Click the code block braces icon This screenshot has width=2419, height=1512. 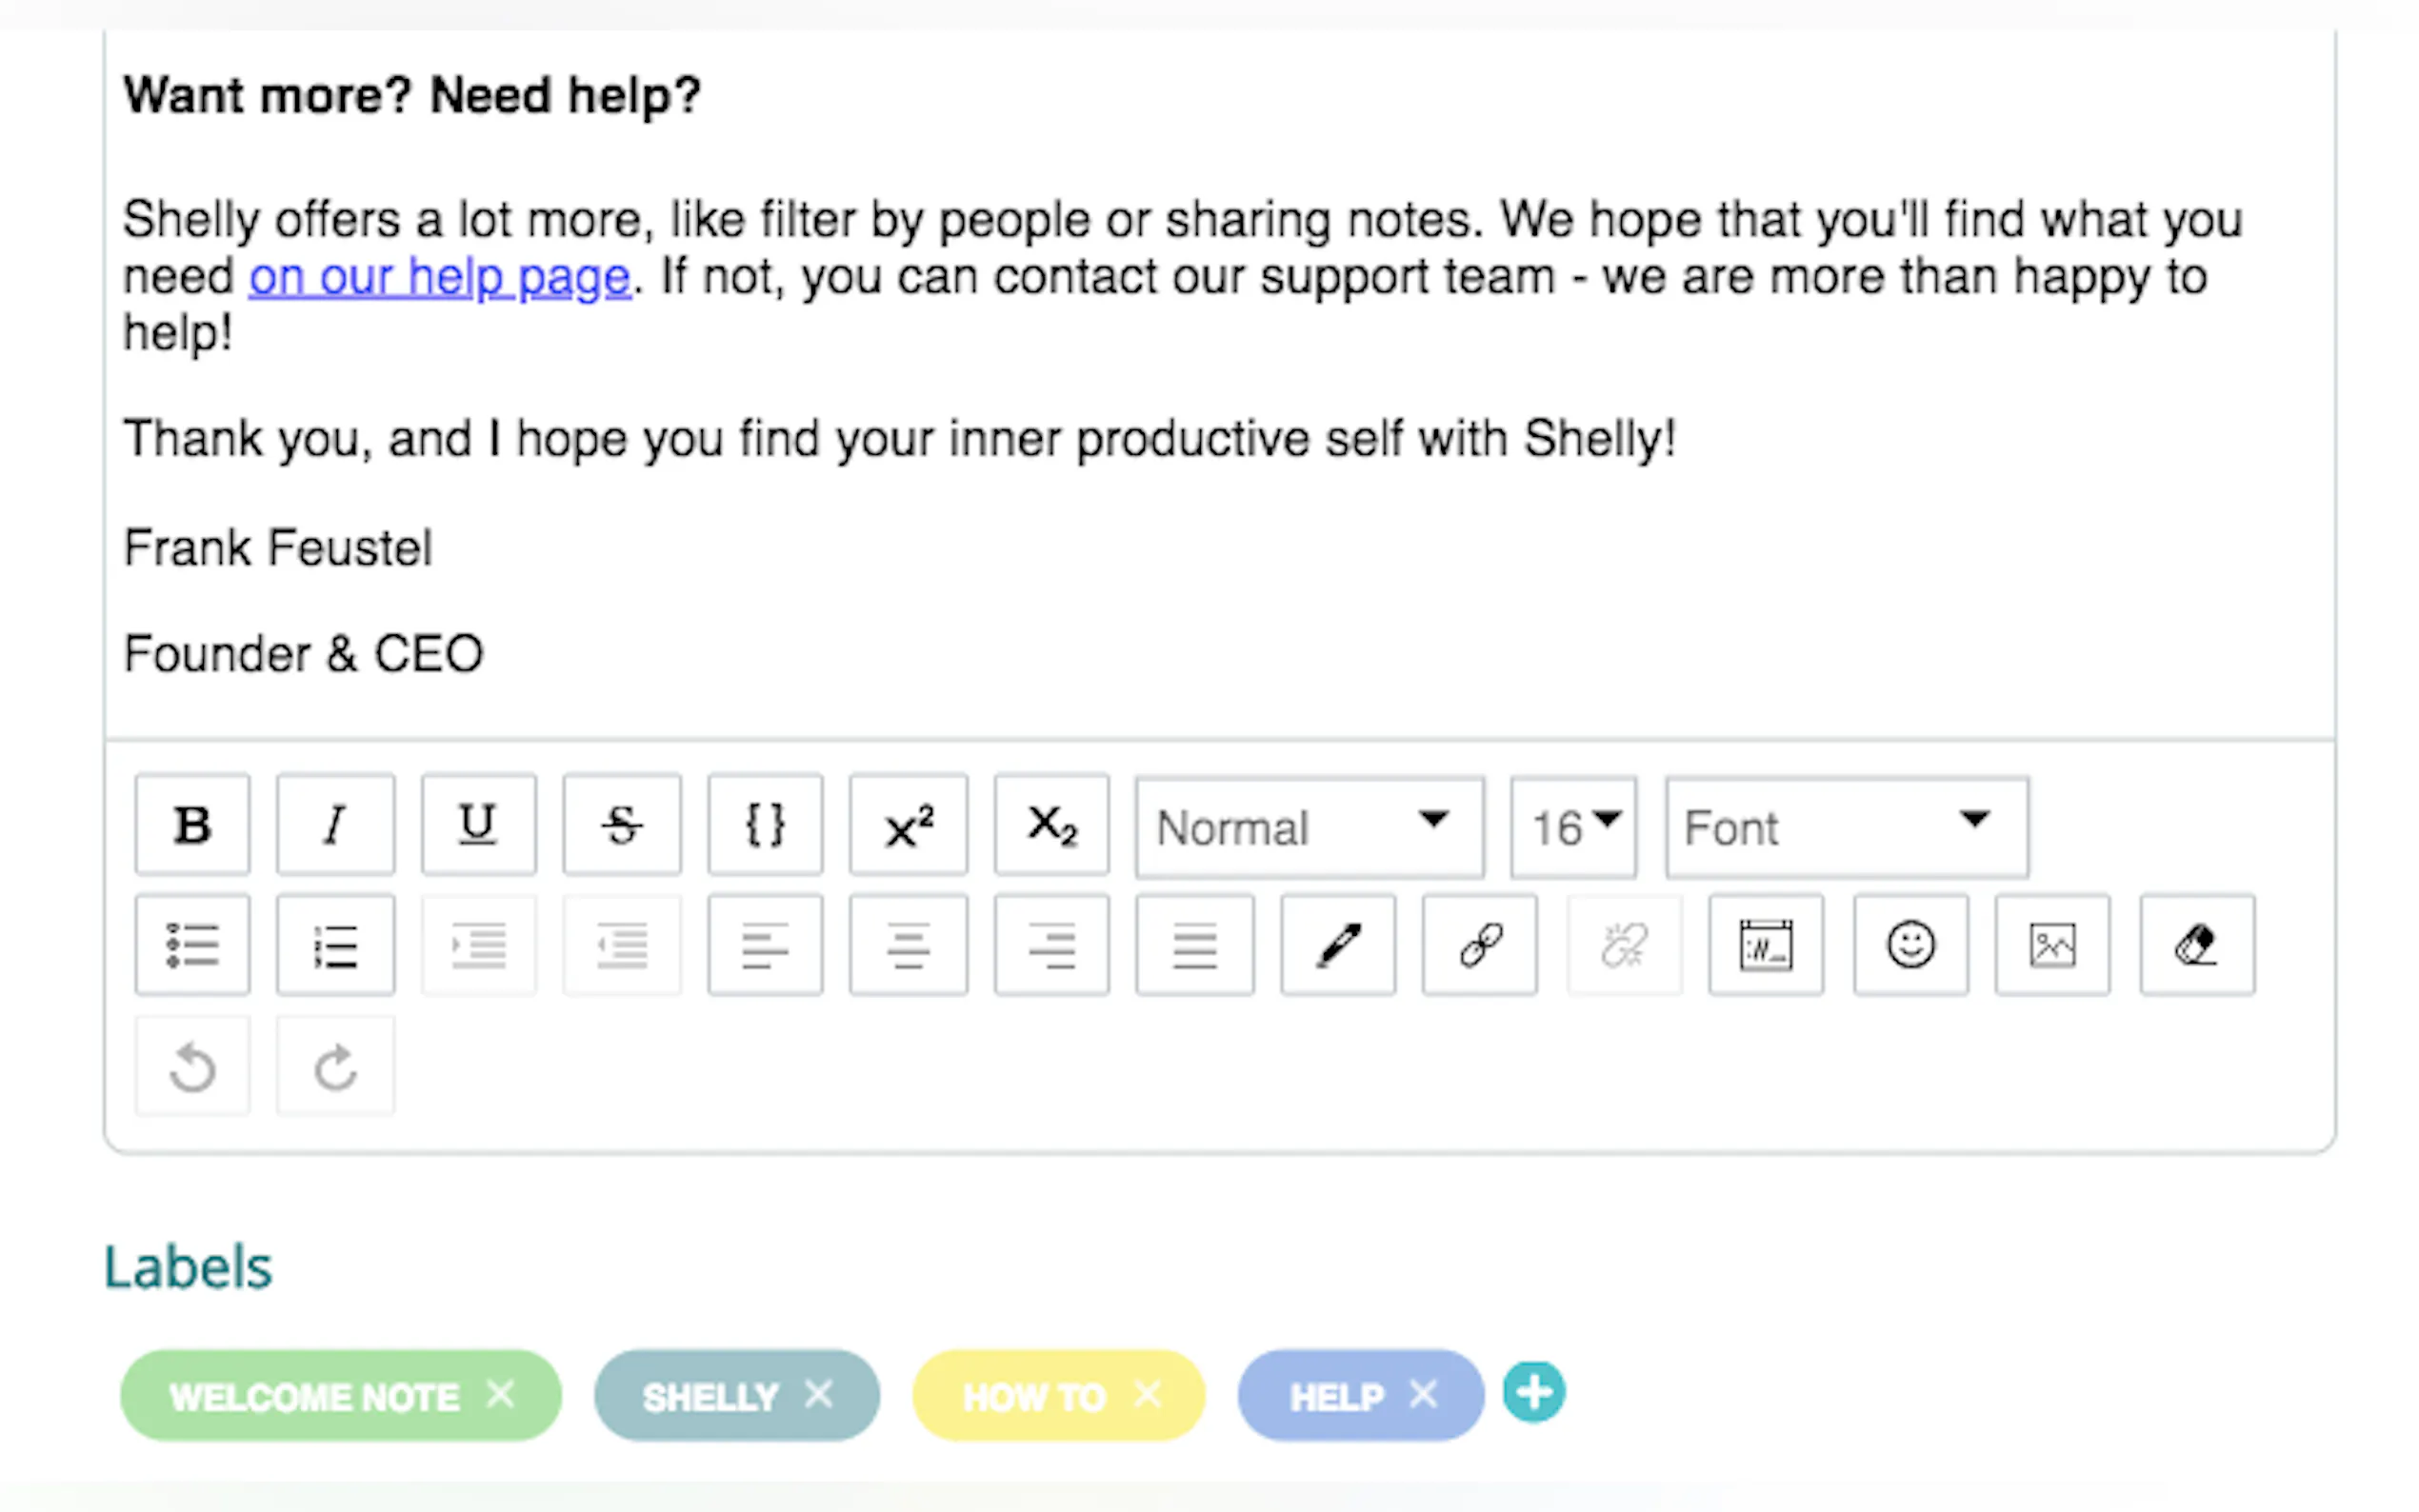pos(765,825)
